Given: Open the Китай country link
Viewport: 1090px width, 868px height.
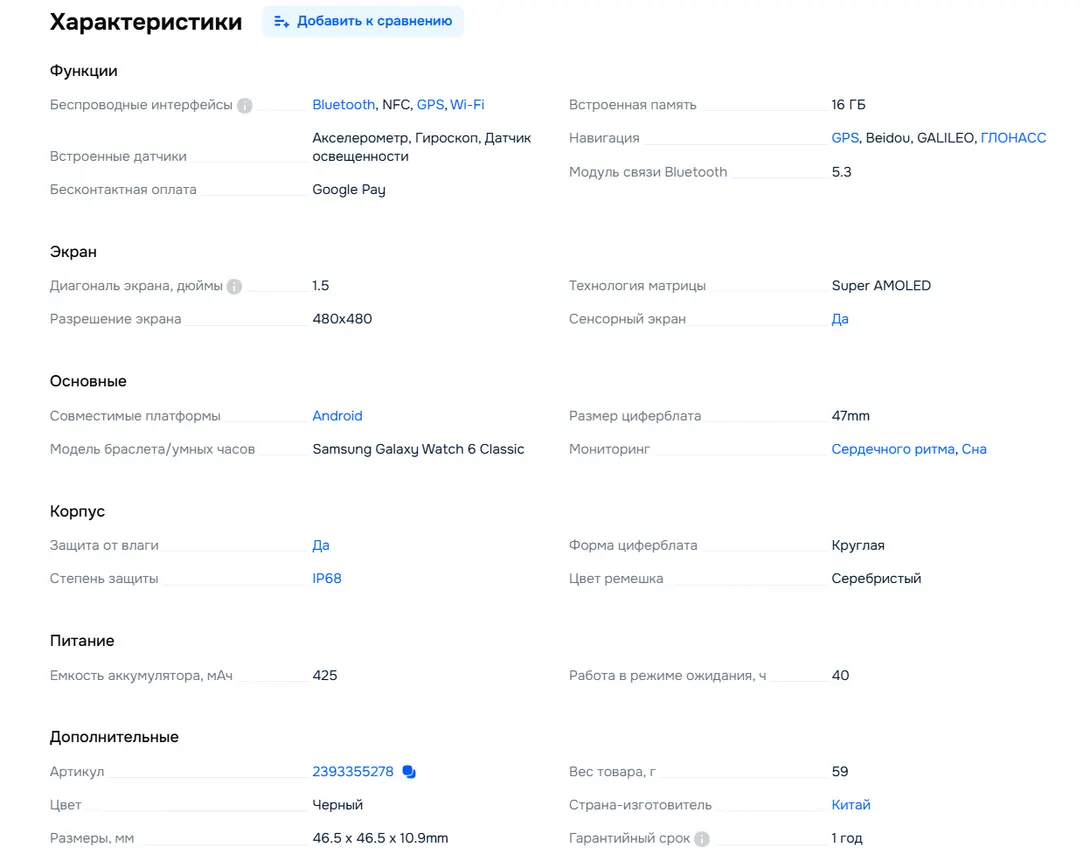Looking at the screenshot, I should point(851,805).
